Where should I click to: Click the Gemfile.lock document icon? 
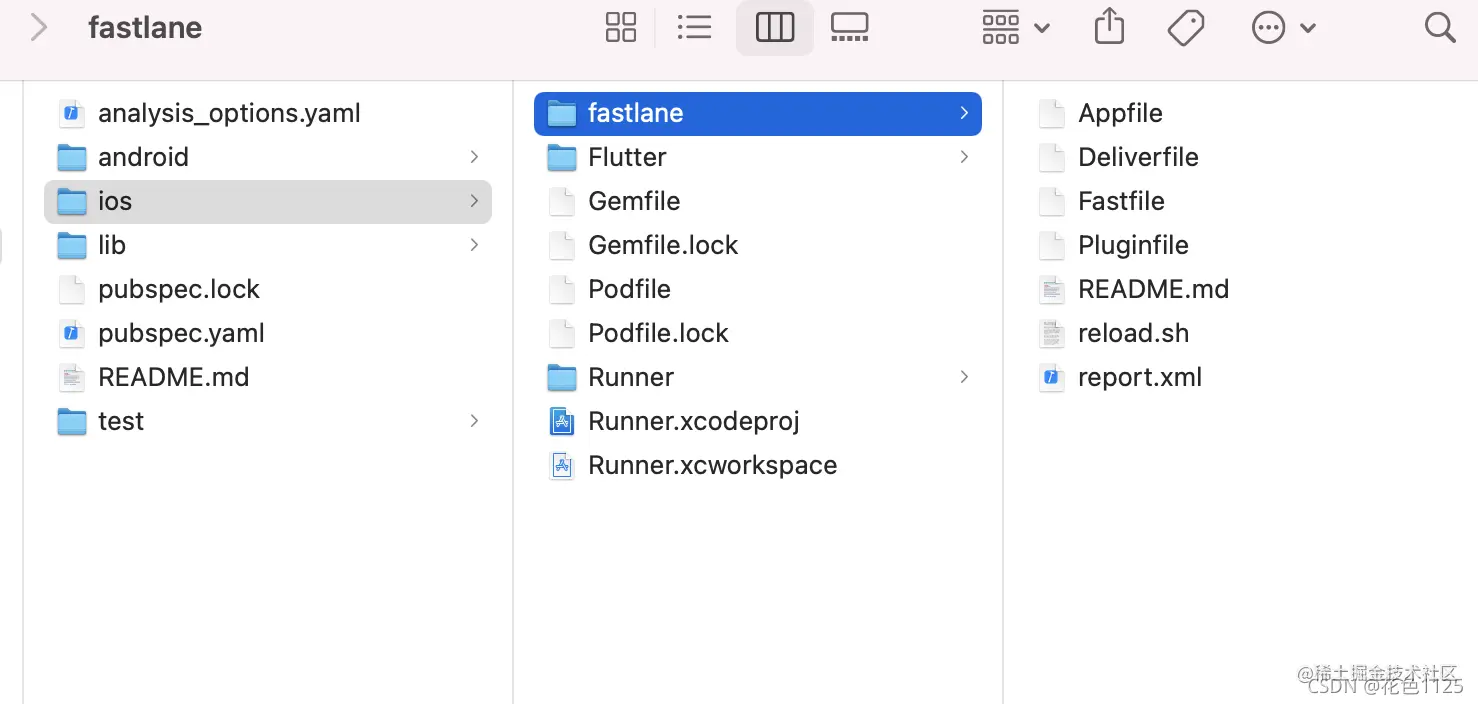(x=562, y=245)
